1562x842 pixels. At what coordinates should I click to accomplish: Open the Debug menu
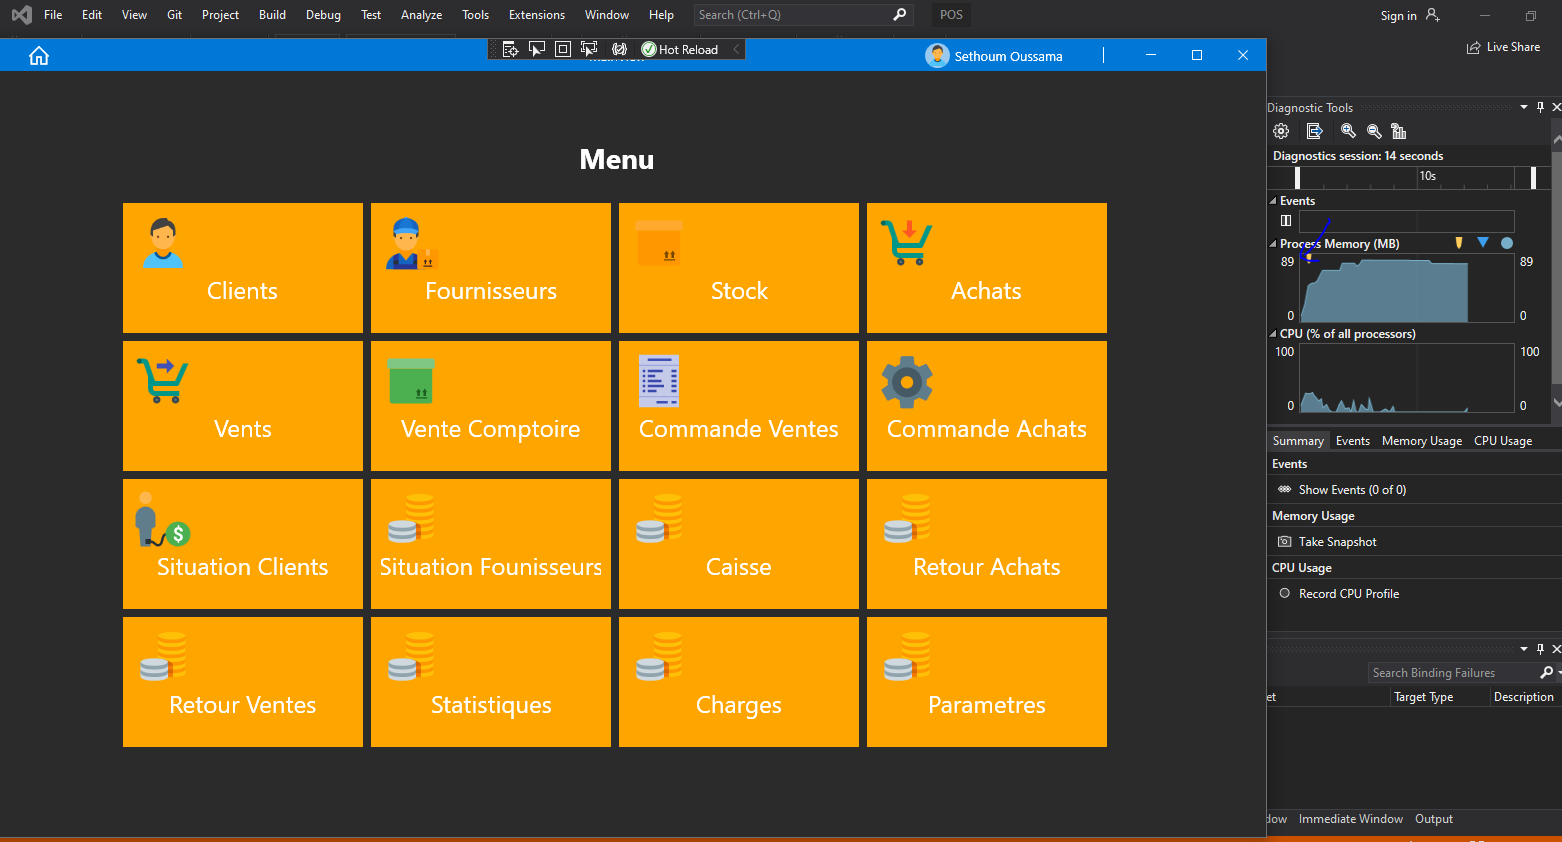point(323,14)
